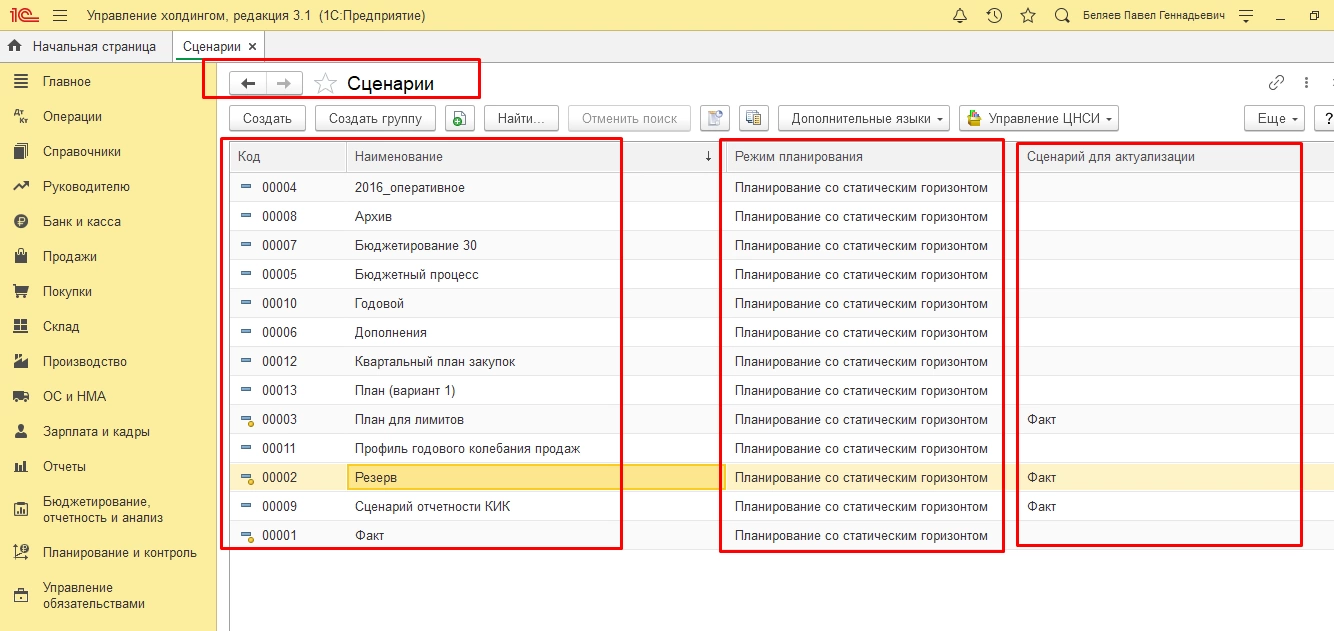
Task: Select the Бюджетирование 30 row
Action: (782, 245)
